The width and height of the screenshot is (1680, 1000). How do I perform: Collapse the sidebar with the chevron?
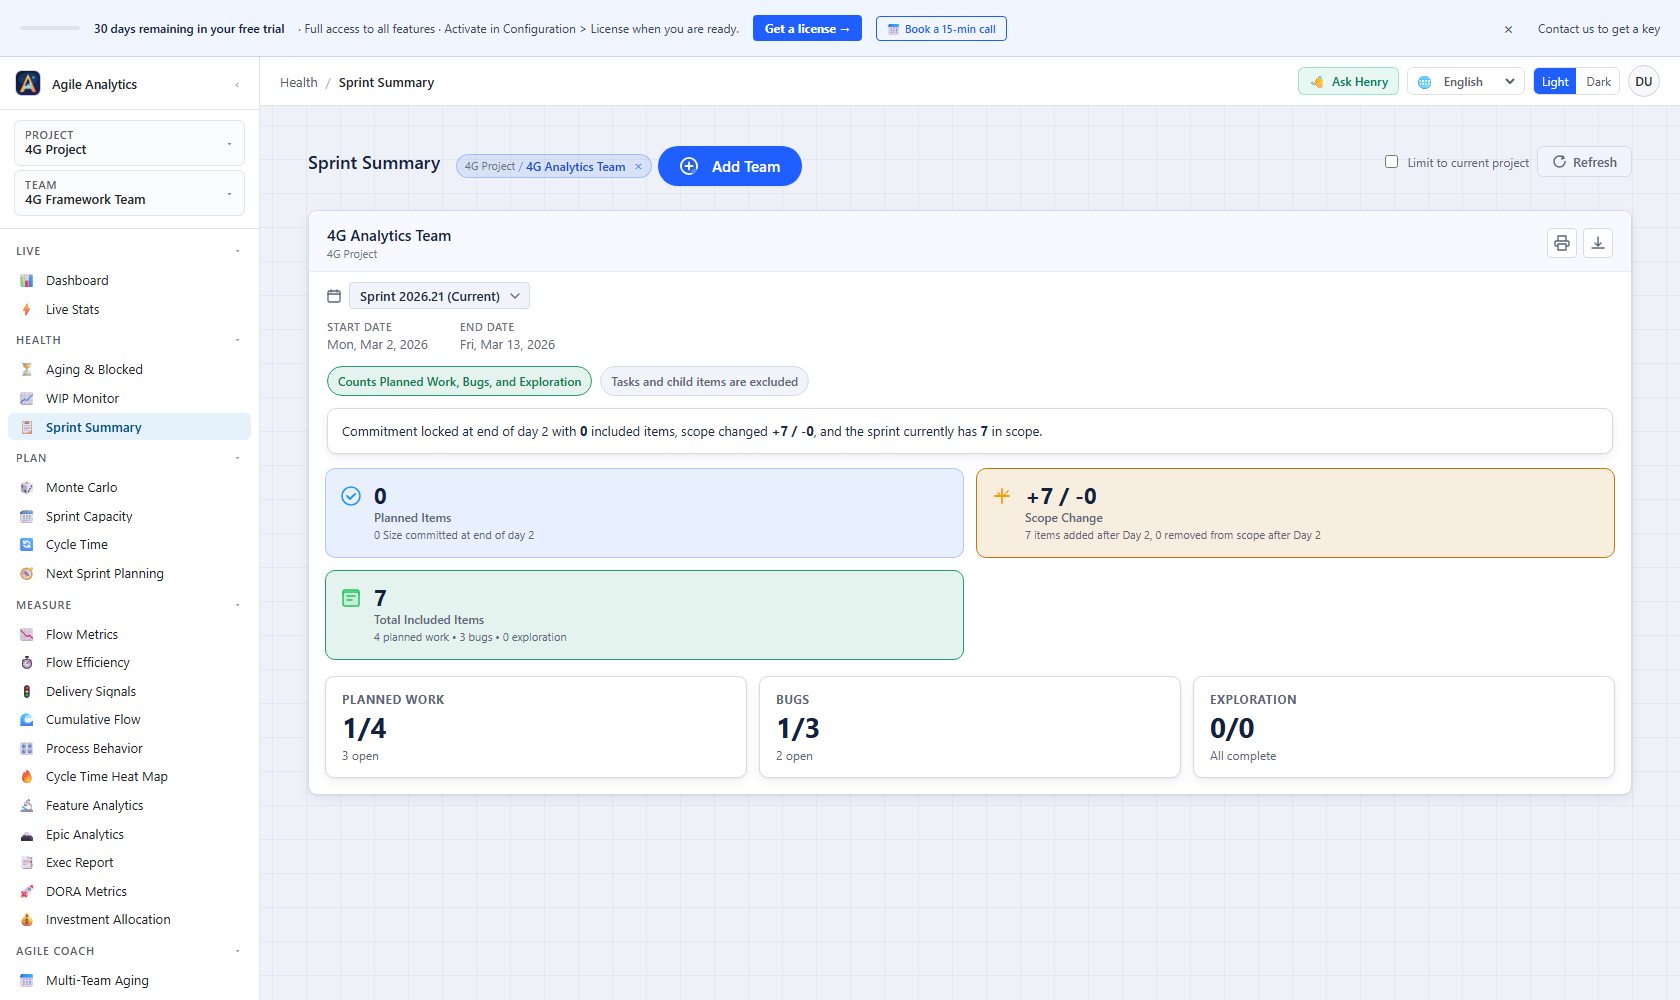click(x=237, y=85)
